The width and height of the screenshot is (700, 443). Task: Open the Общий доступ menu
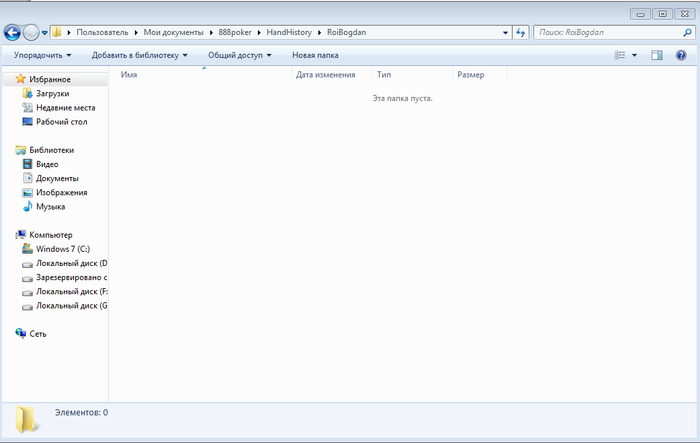(x=240, y=55)
